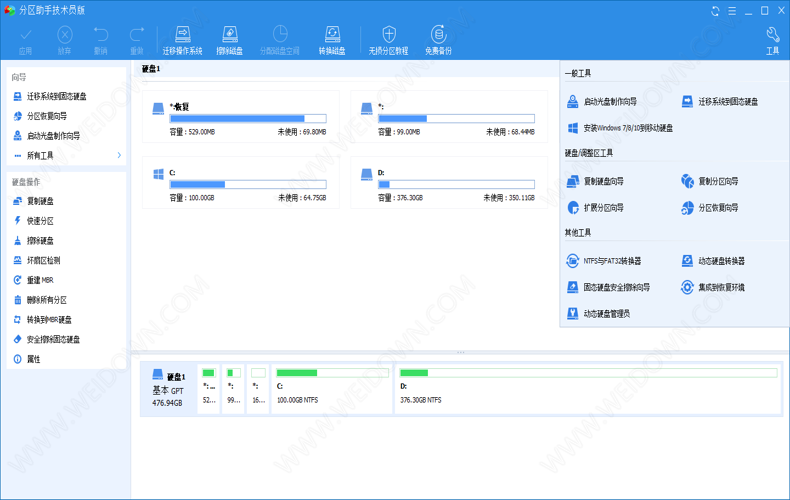The width and height of the screenshot is (790, 500).
Task: Open 迁移系统到固态硬盘 in the 一般工具 panel
Action: [x=719, y=101]
